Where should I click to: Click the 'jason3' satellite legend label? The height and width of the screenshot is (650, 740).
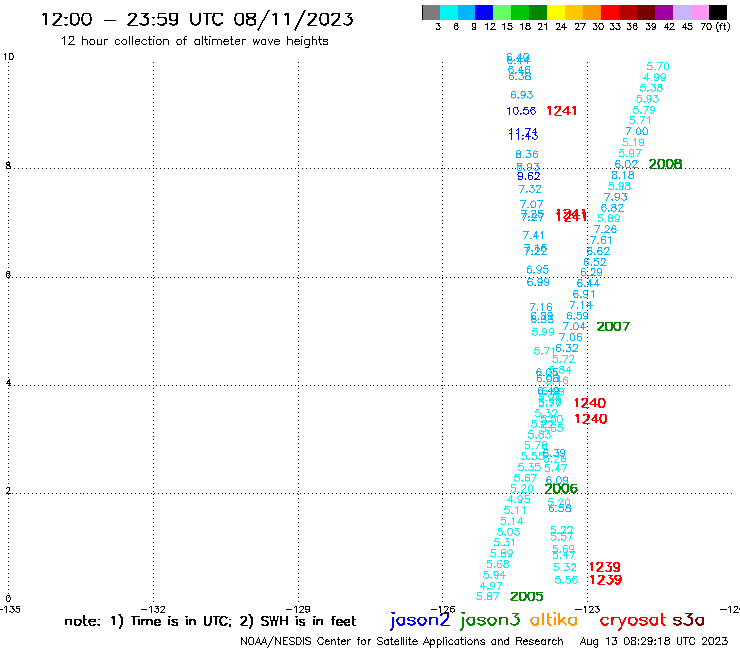click(x=490, y=620)
